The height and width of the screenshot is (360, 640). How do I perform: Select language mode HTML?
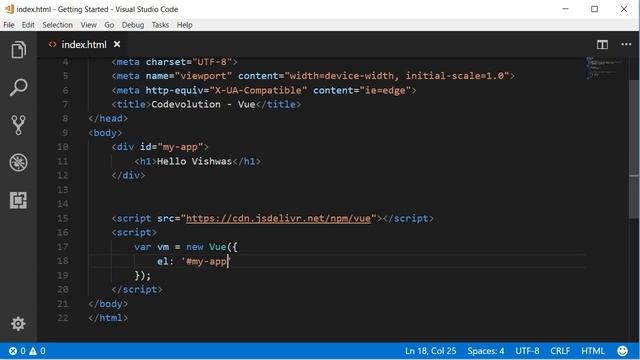593,351
